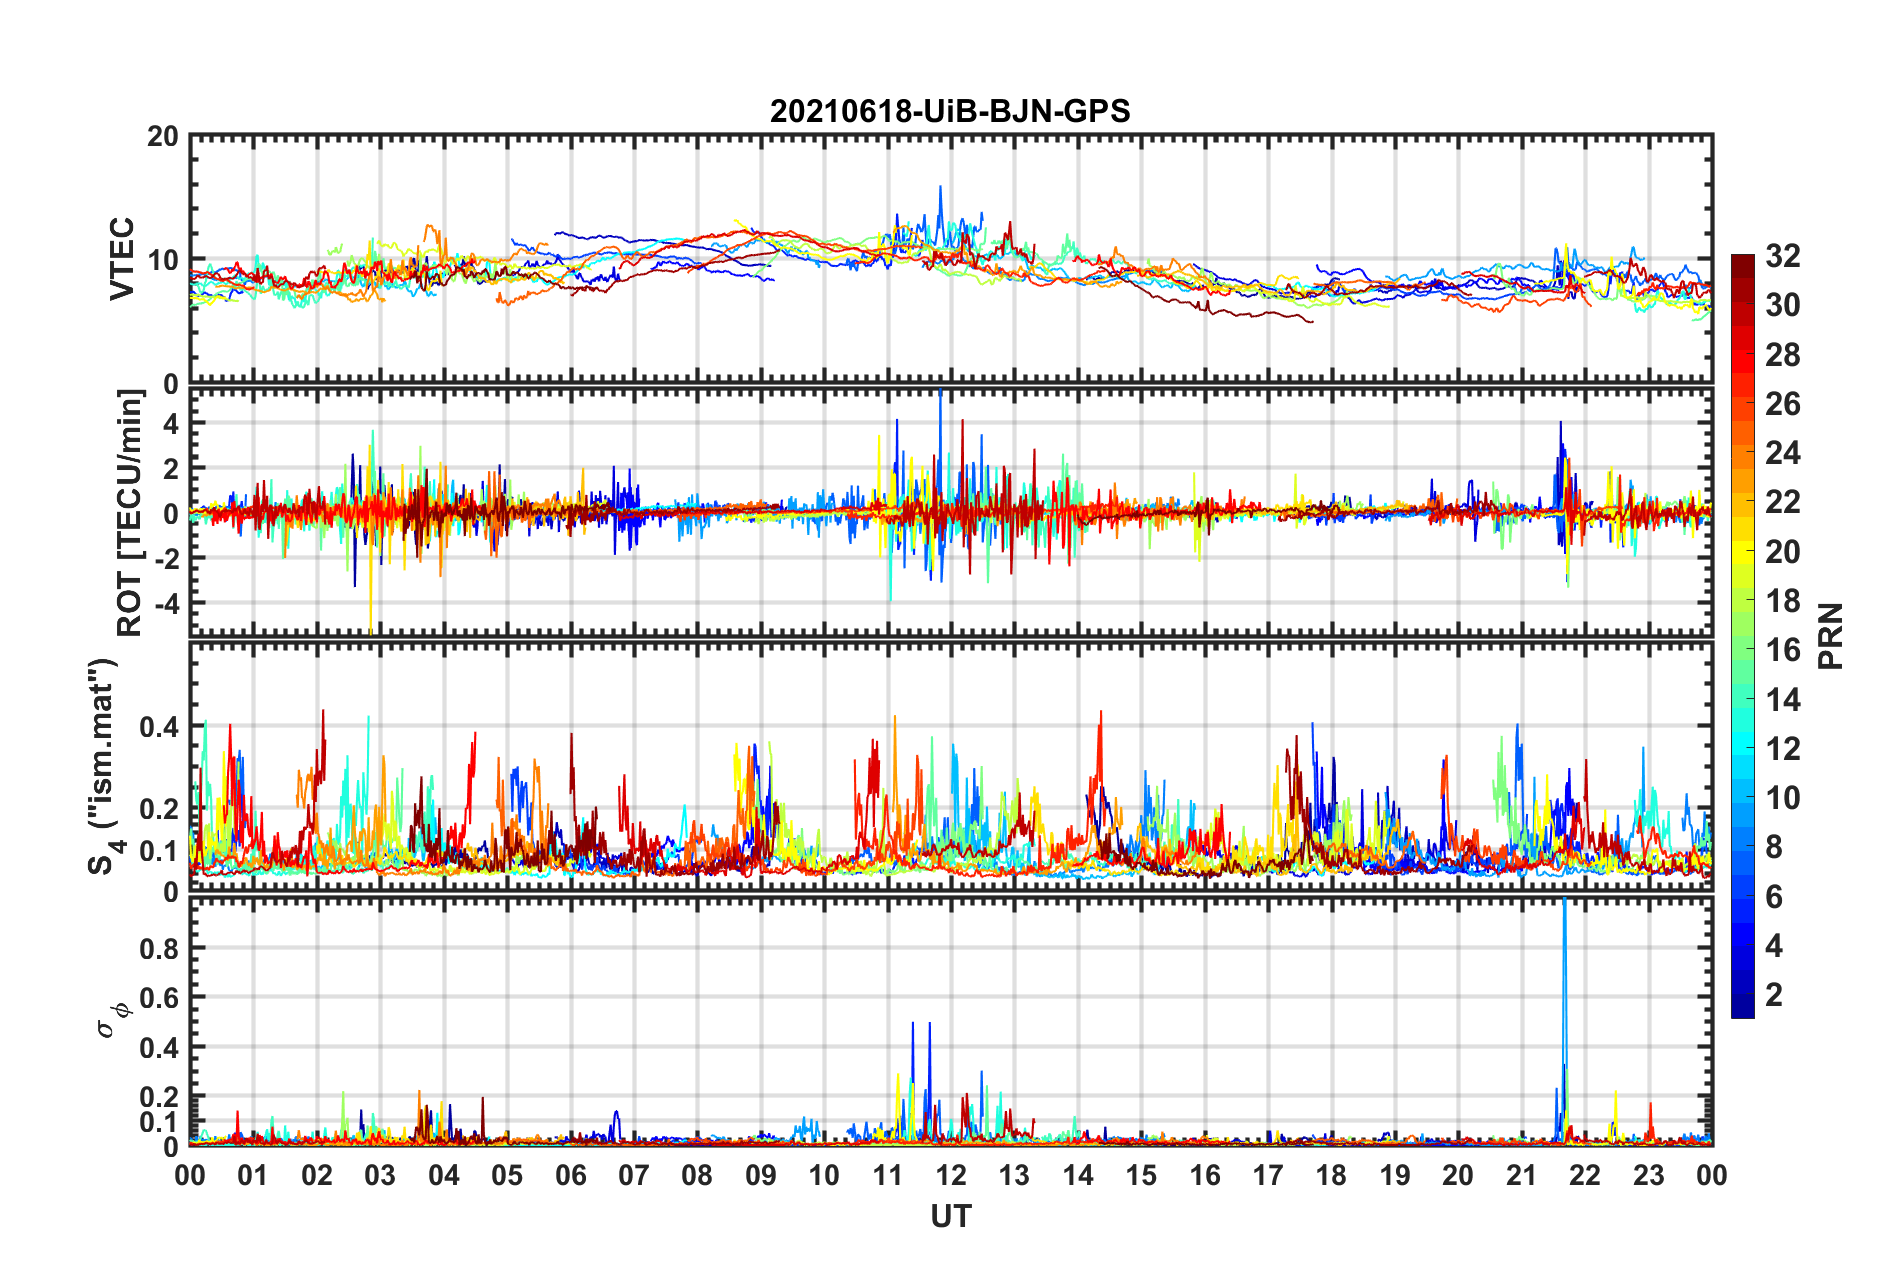This screenshot has height=1272, width=1902.
Task: Click the VTEC panel tick label 20
Action: pyautogui.click(x=163, y=136)
